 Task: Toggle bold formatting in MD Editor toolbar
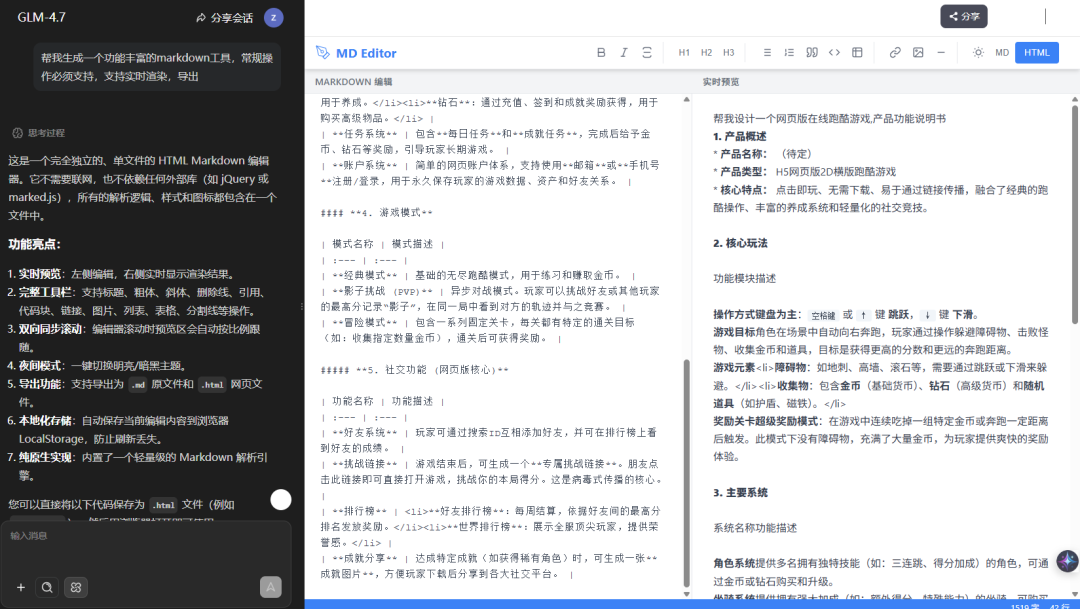coord(601,53)
